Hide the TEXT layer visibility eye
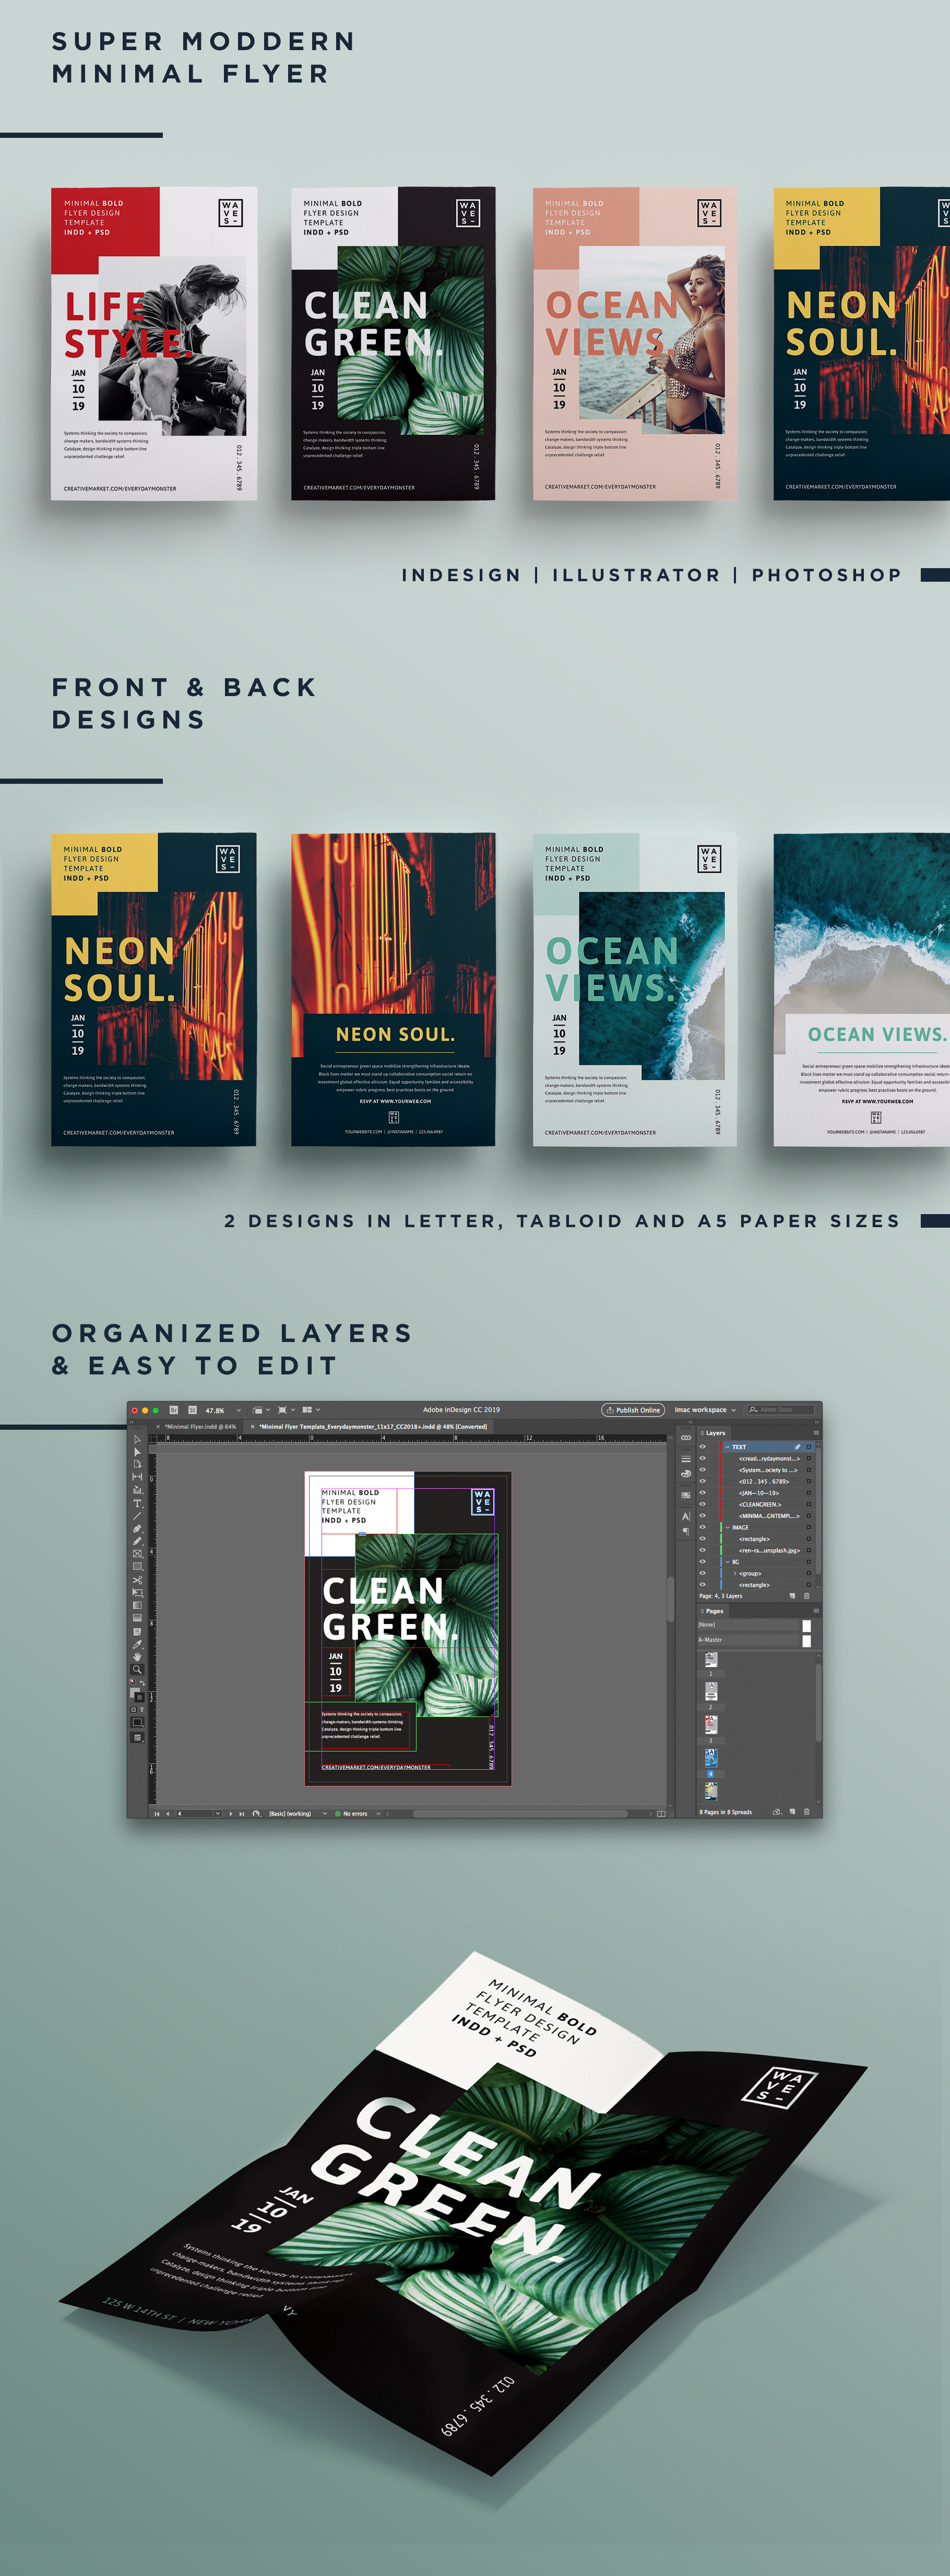 pyautogui.click(x=702, y=1447)
